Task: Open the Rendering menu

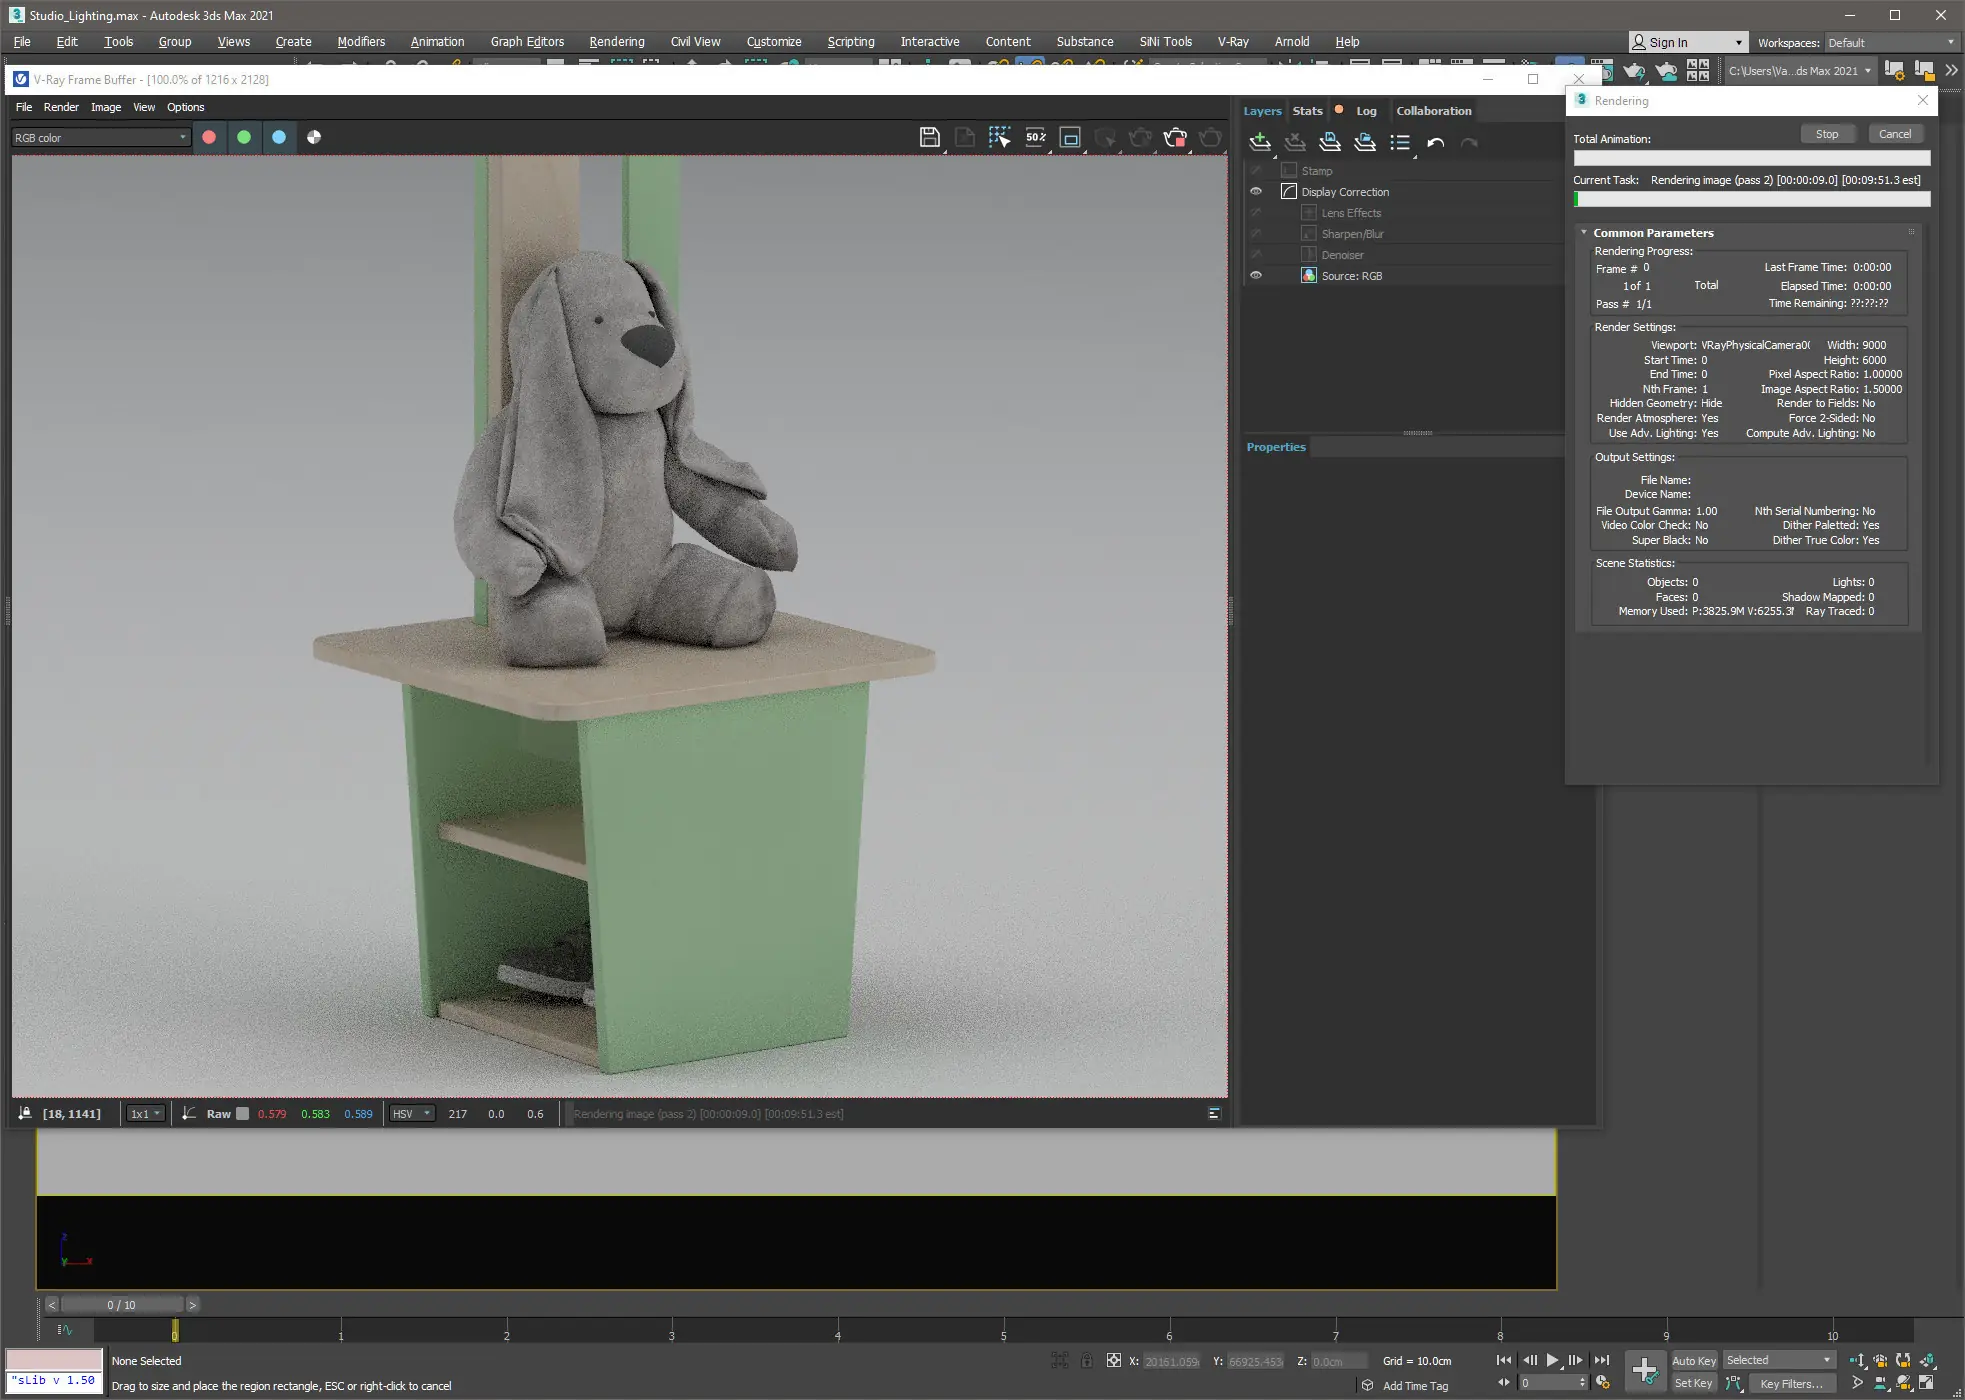Action: pos(616,42)
